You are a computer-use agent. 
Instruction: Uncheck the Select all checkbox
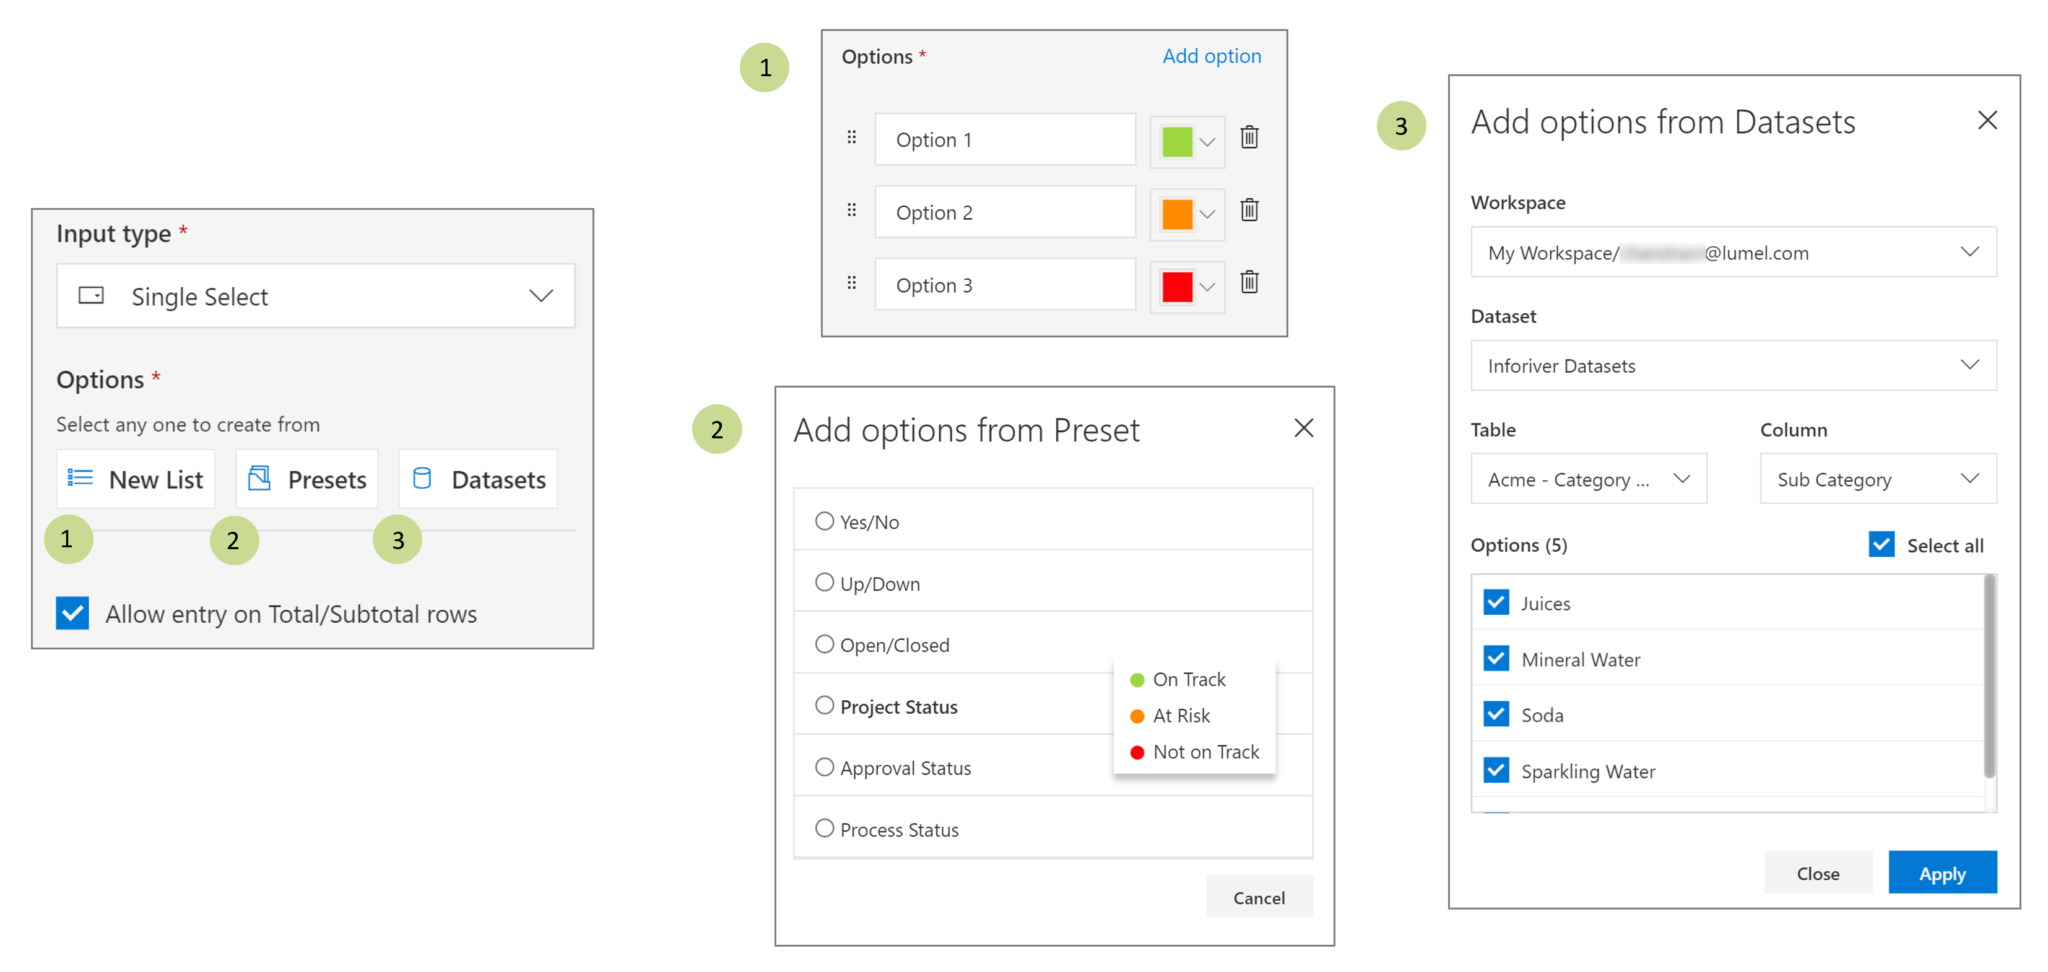pyautogui.click(x=1881, y=544)
